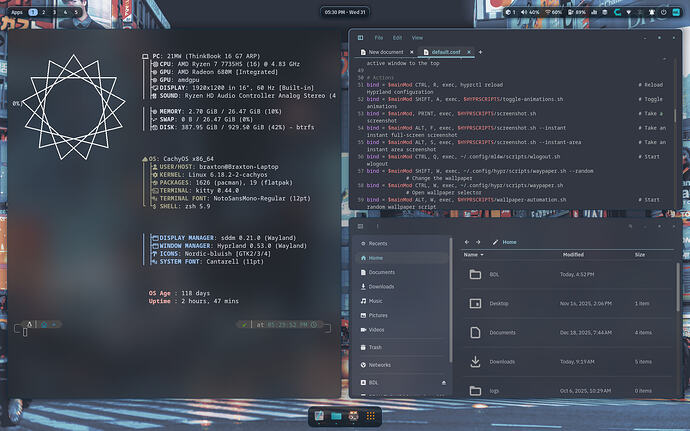Open Trash in file manager sidebar
This screenshot has width=690, height=431.
pyautogui.click(x=401, y=347)
